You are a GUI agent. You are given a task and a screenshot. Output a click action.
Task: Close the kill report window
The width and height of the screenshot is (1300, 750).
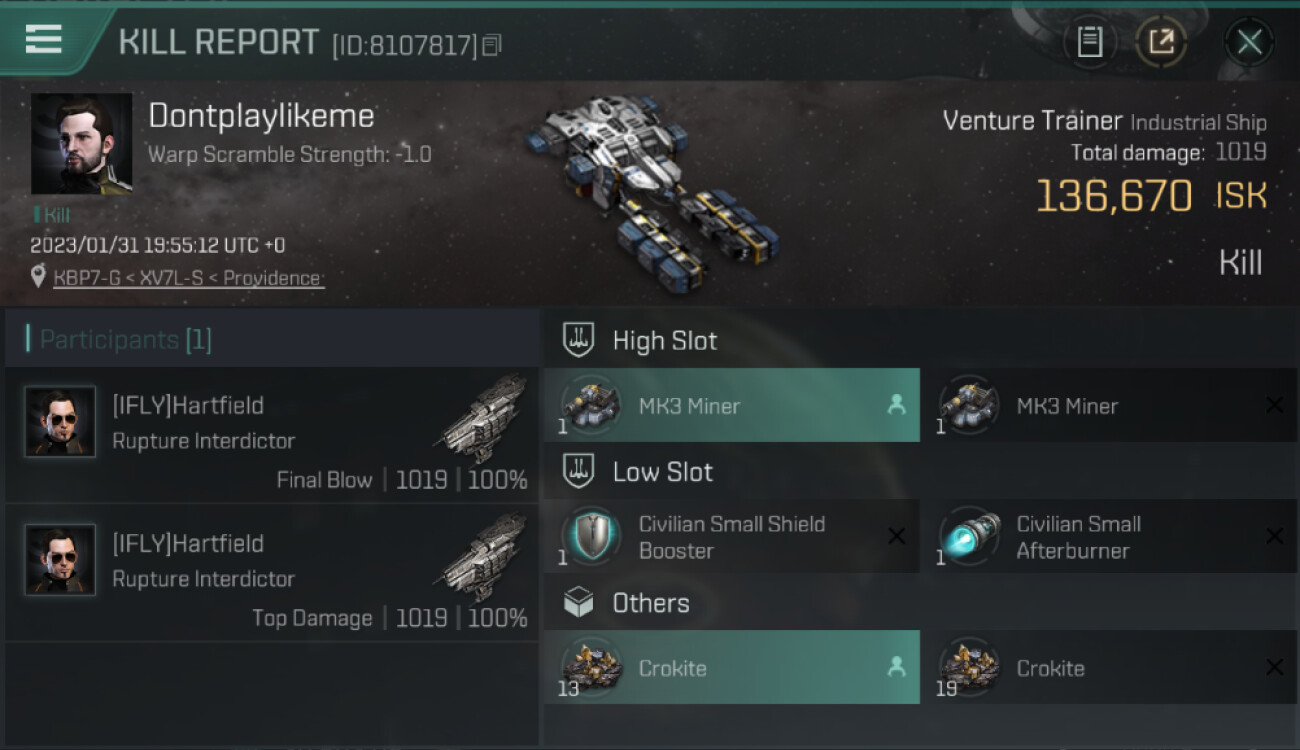click(1249, 42)
